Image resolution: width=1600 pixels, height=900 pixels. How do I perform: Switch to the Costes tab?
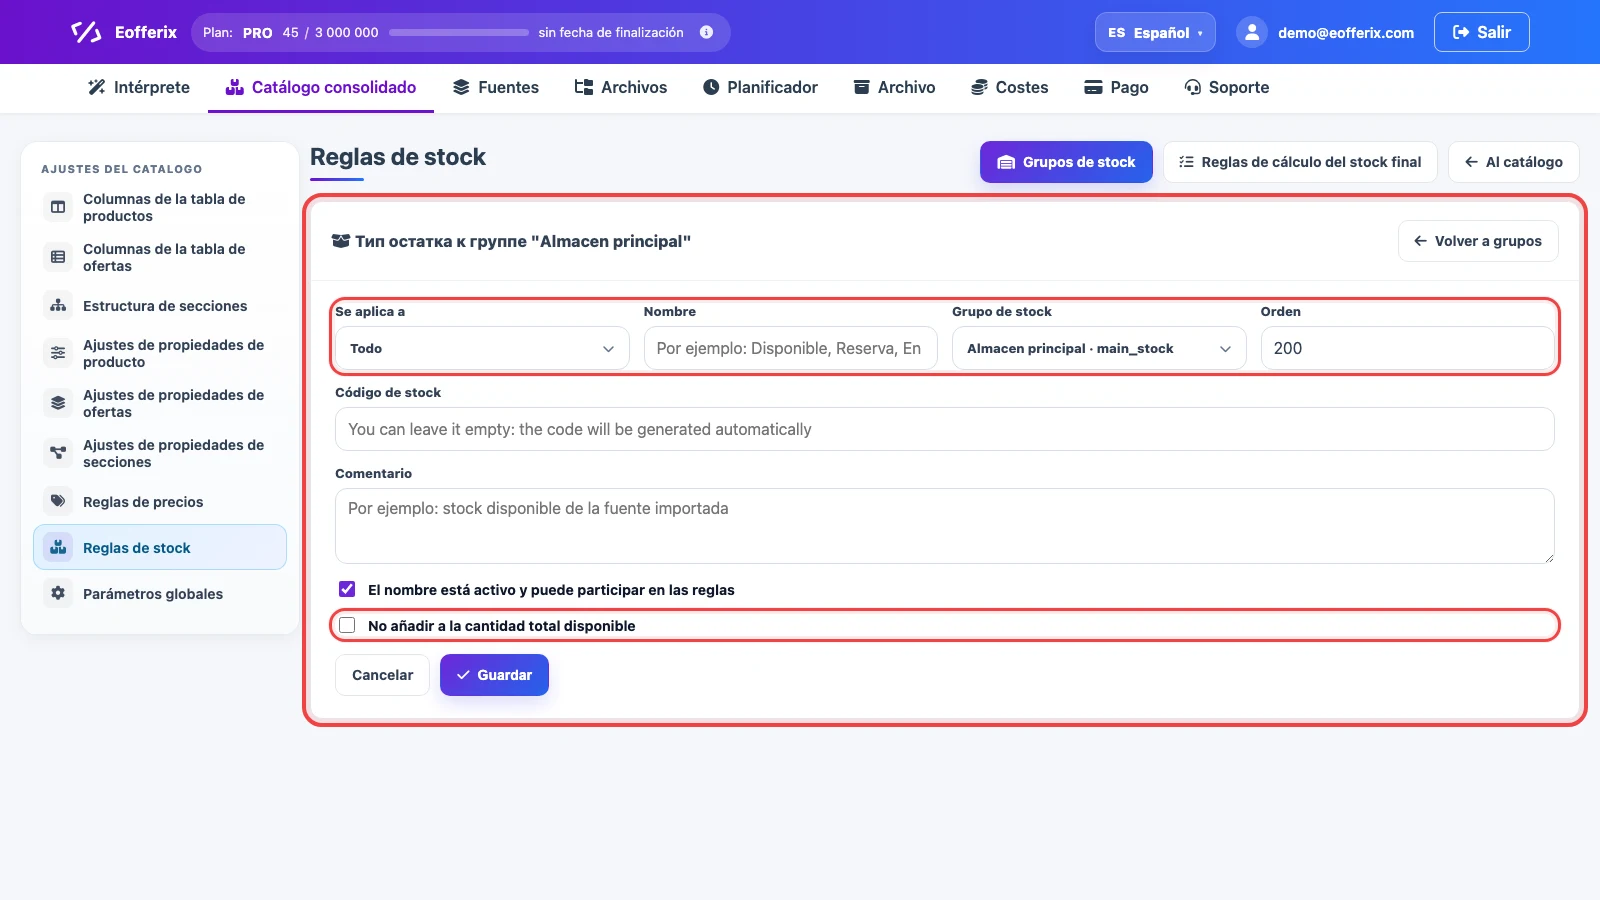[1010, 87]
